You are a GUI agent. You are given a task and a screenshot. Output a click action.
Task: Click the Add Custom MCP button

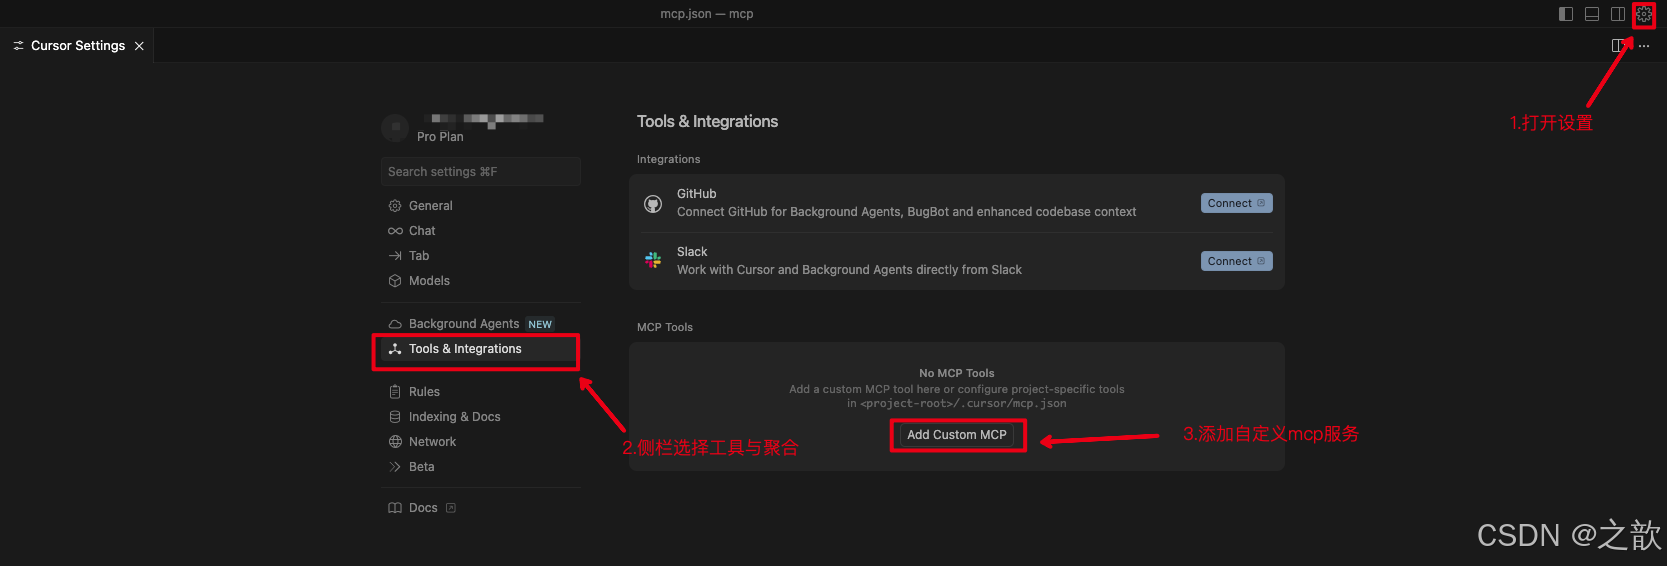click(957, 435)
